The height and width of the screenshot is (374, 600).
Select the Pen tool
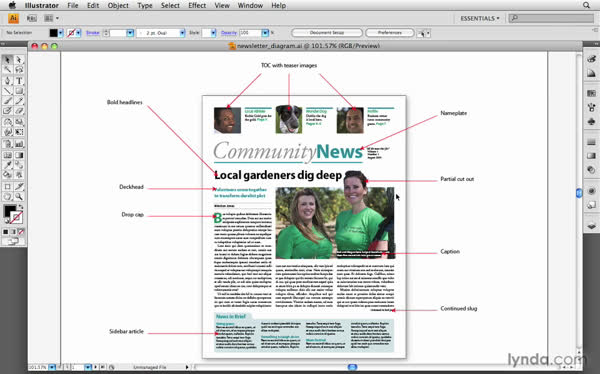click(7, 81)
